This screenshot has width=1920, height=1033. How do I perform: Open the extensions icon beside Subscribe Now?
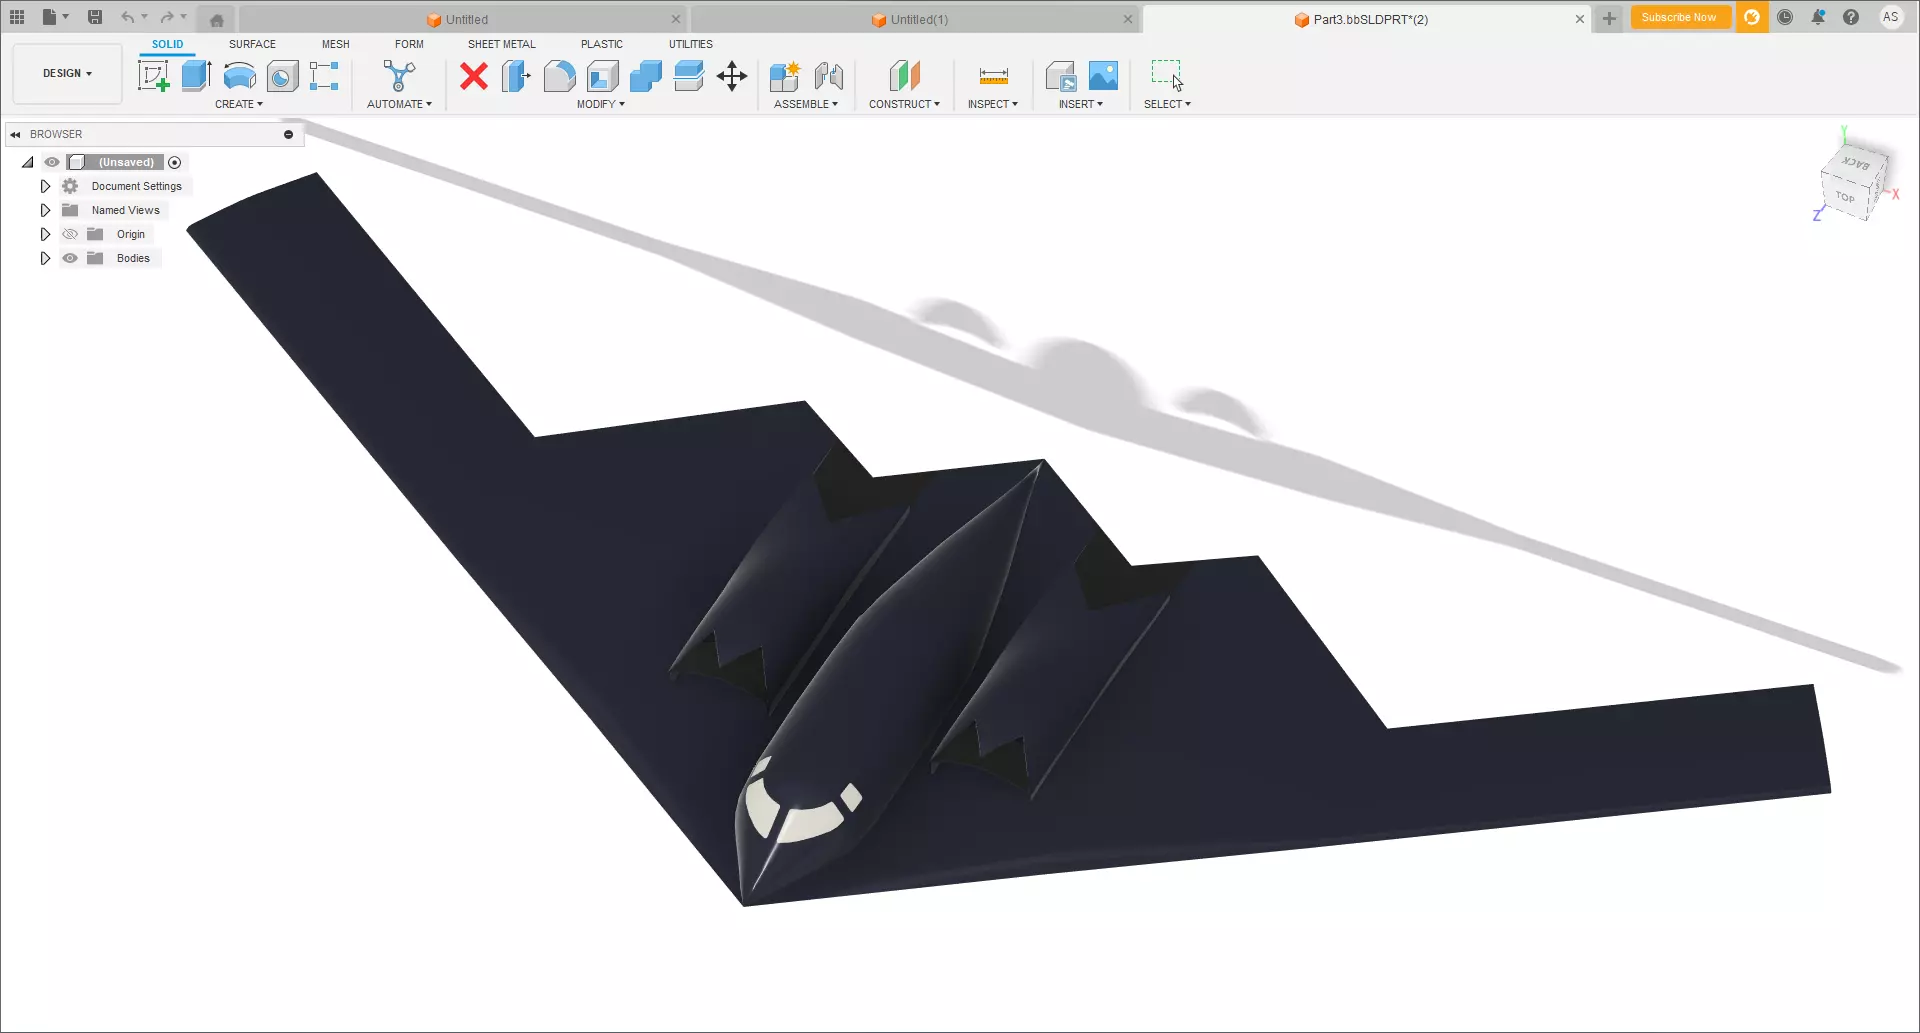(1752, 17)
